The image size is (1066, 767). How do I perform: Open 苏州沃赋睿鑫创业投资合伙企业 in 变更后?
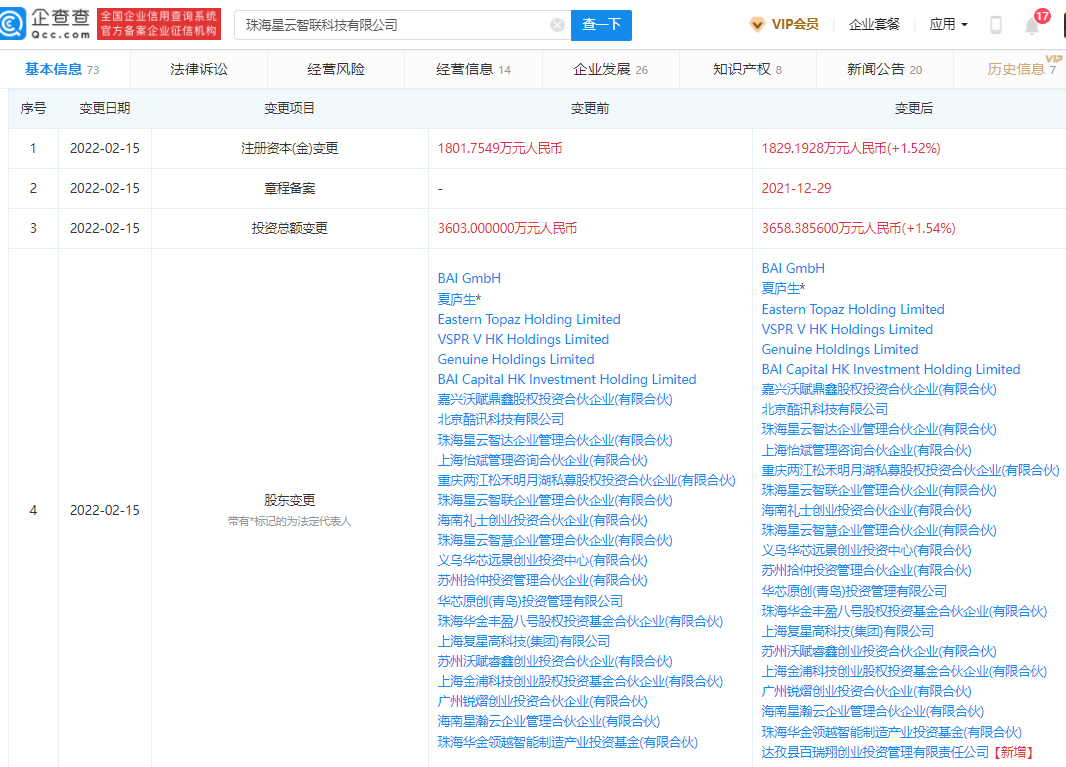click(879, 651)
